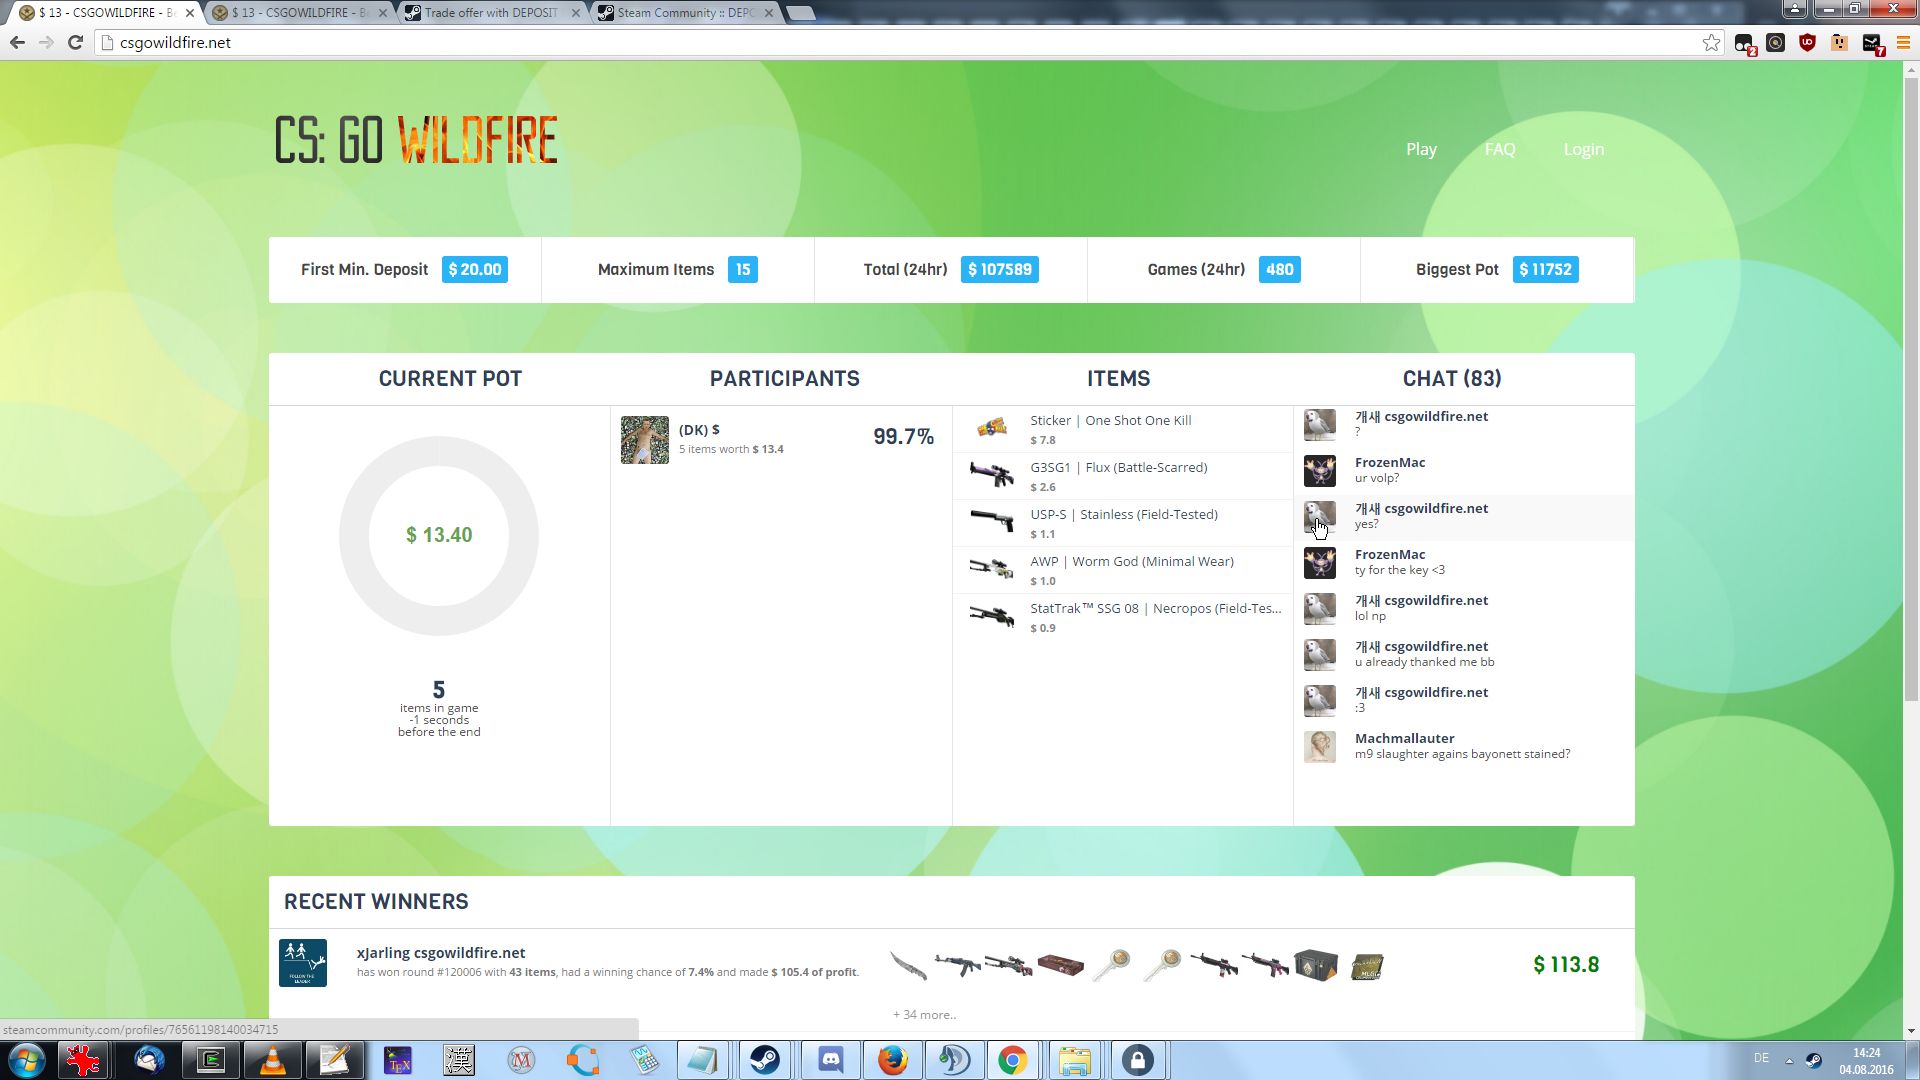Click (DK) $ participant avatar

click(645, 440)
